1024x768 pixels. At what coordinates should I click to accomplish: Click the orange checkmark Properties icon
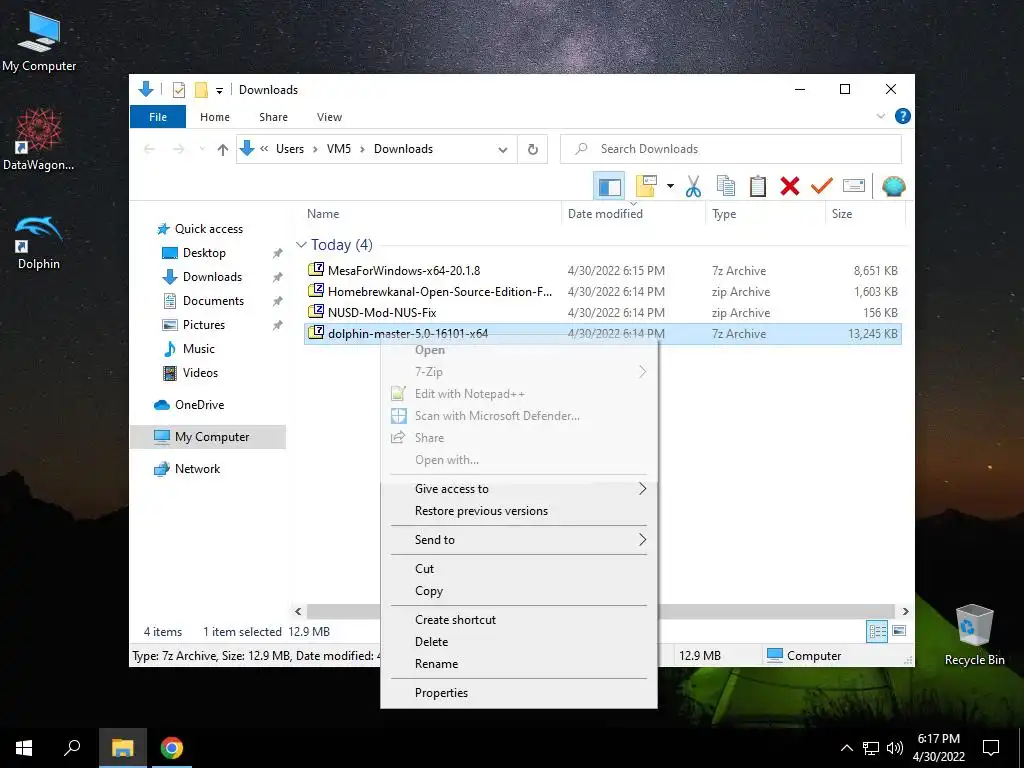coord(822,187)
